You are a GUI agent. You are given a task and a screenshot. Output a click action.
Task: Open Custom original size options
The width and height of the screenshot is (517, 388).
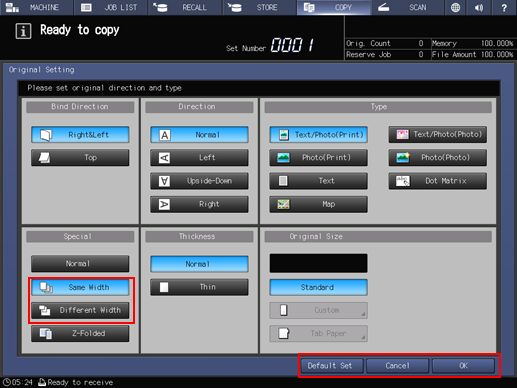pos(319,310)
